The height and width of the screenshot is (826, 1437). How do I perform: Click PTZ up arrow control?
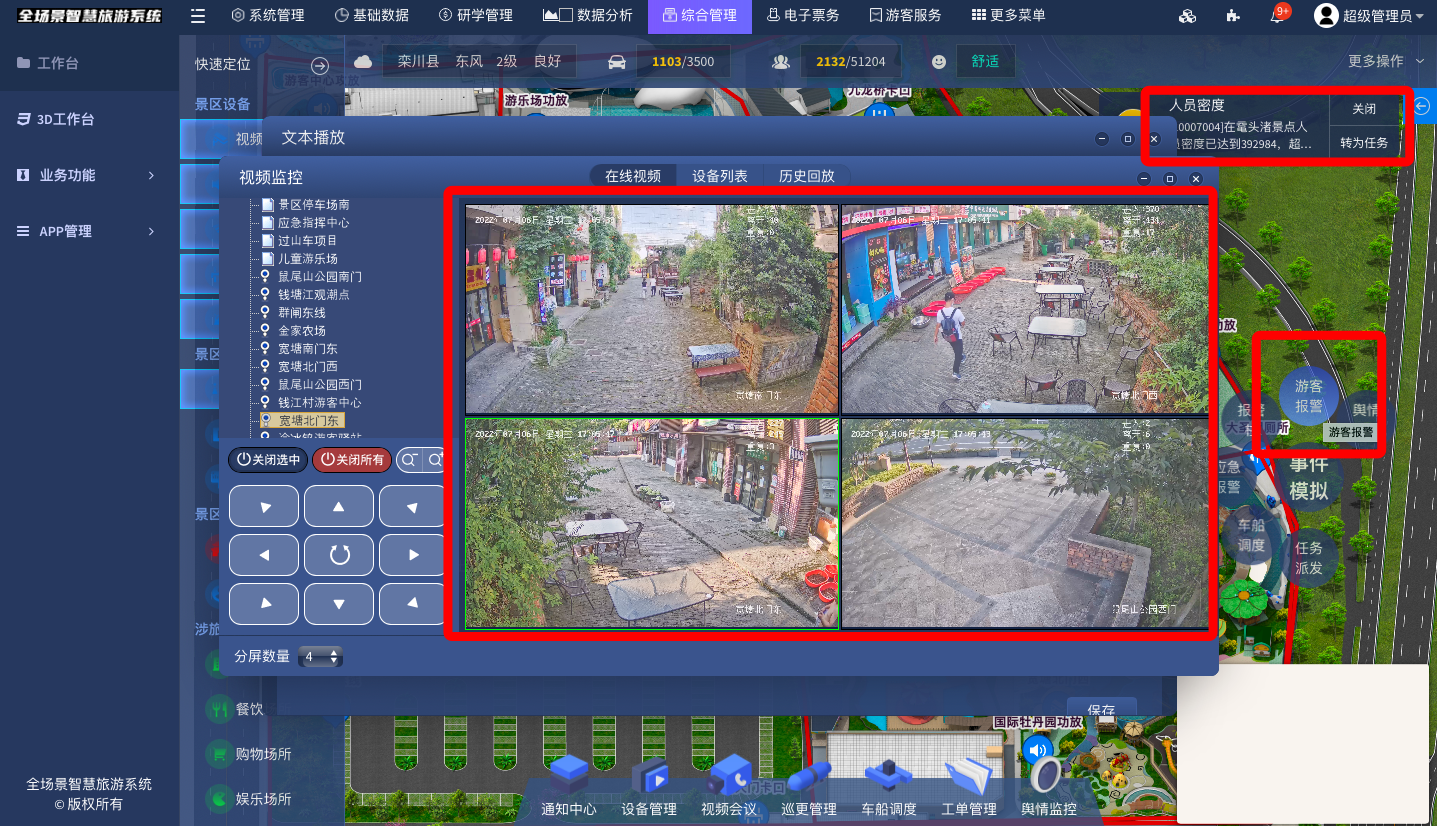tap(339, 506)
